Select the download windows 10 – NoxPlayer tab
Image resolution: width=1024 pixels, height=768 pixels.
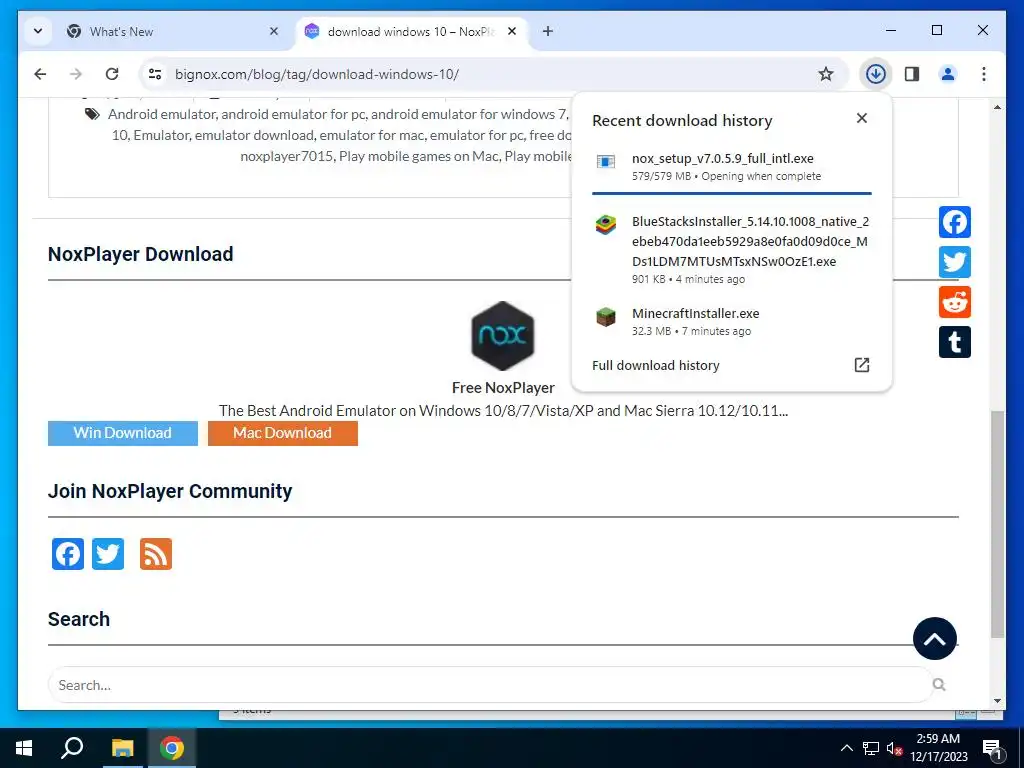click(x=412, y=31)
